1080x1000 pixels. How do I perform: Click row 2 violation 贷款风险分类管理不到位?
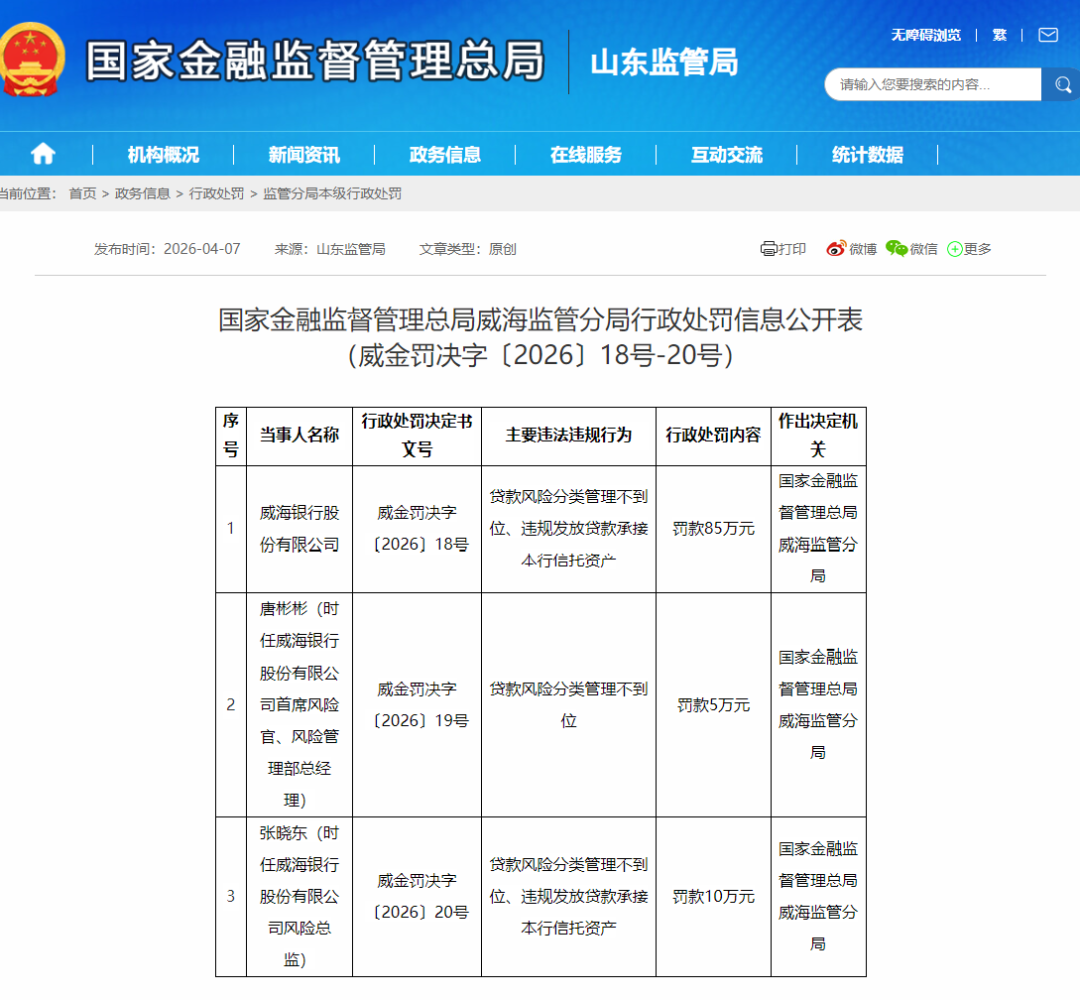click(x=569, y=705)
